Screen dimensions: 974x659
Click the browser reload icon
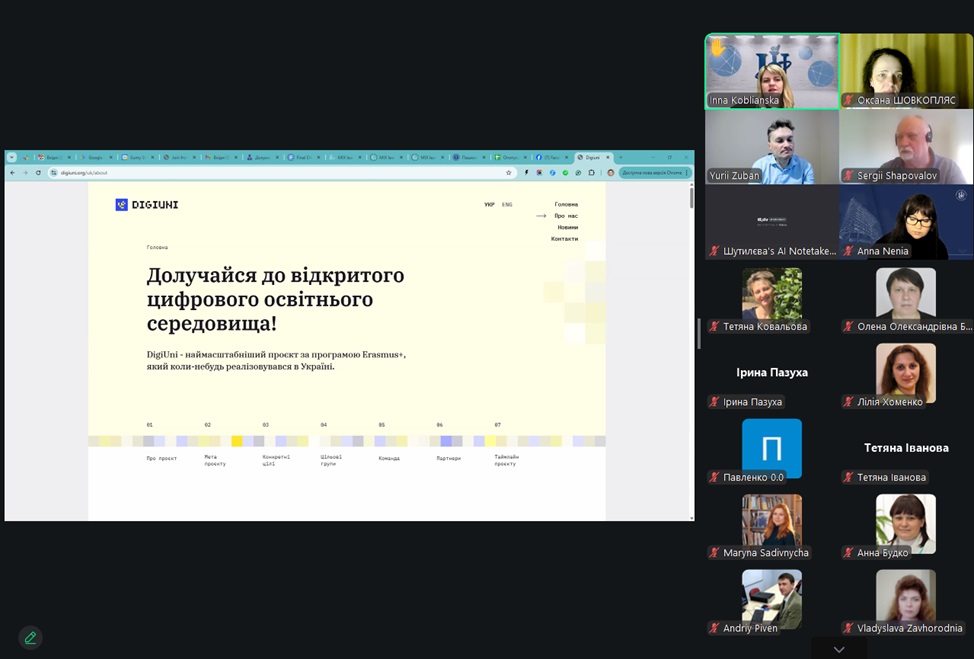click(x=39, y=173)
